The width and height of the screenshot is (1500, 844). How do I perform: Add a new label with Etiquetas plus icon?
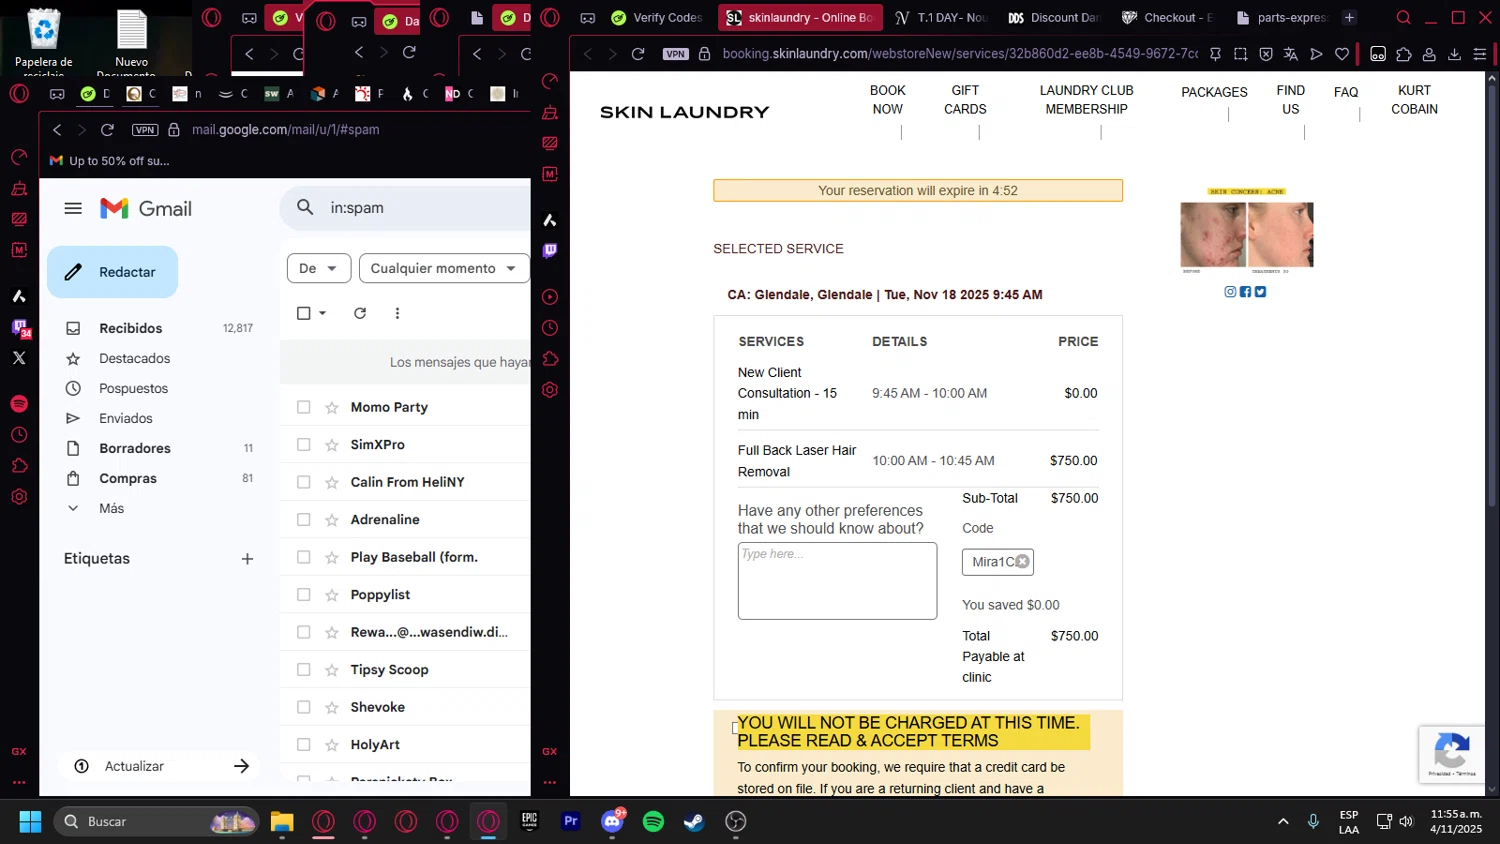247,559
